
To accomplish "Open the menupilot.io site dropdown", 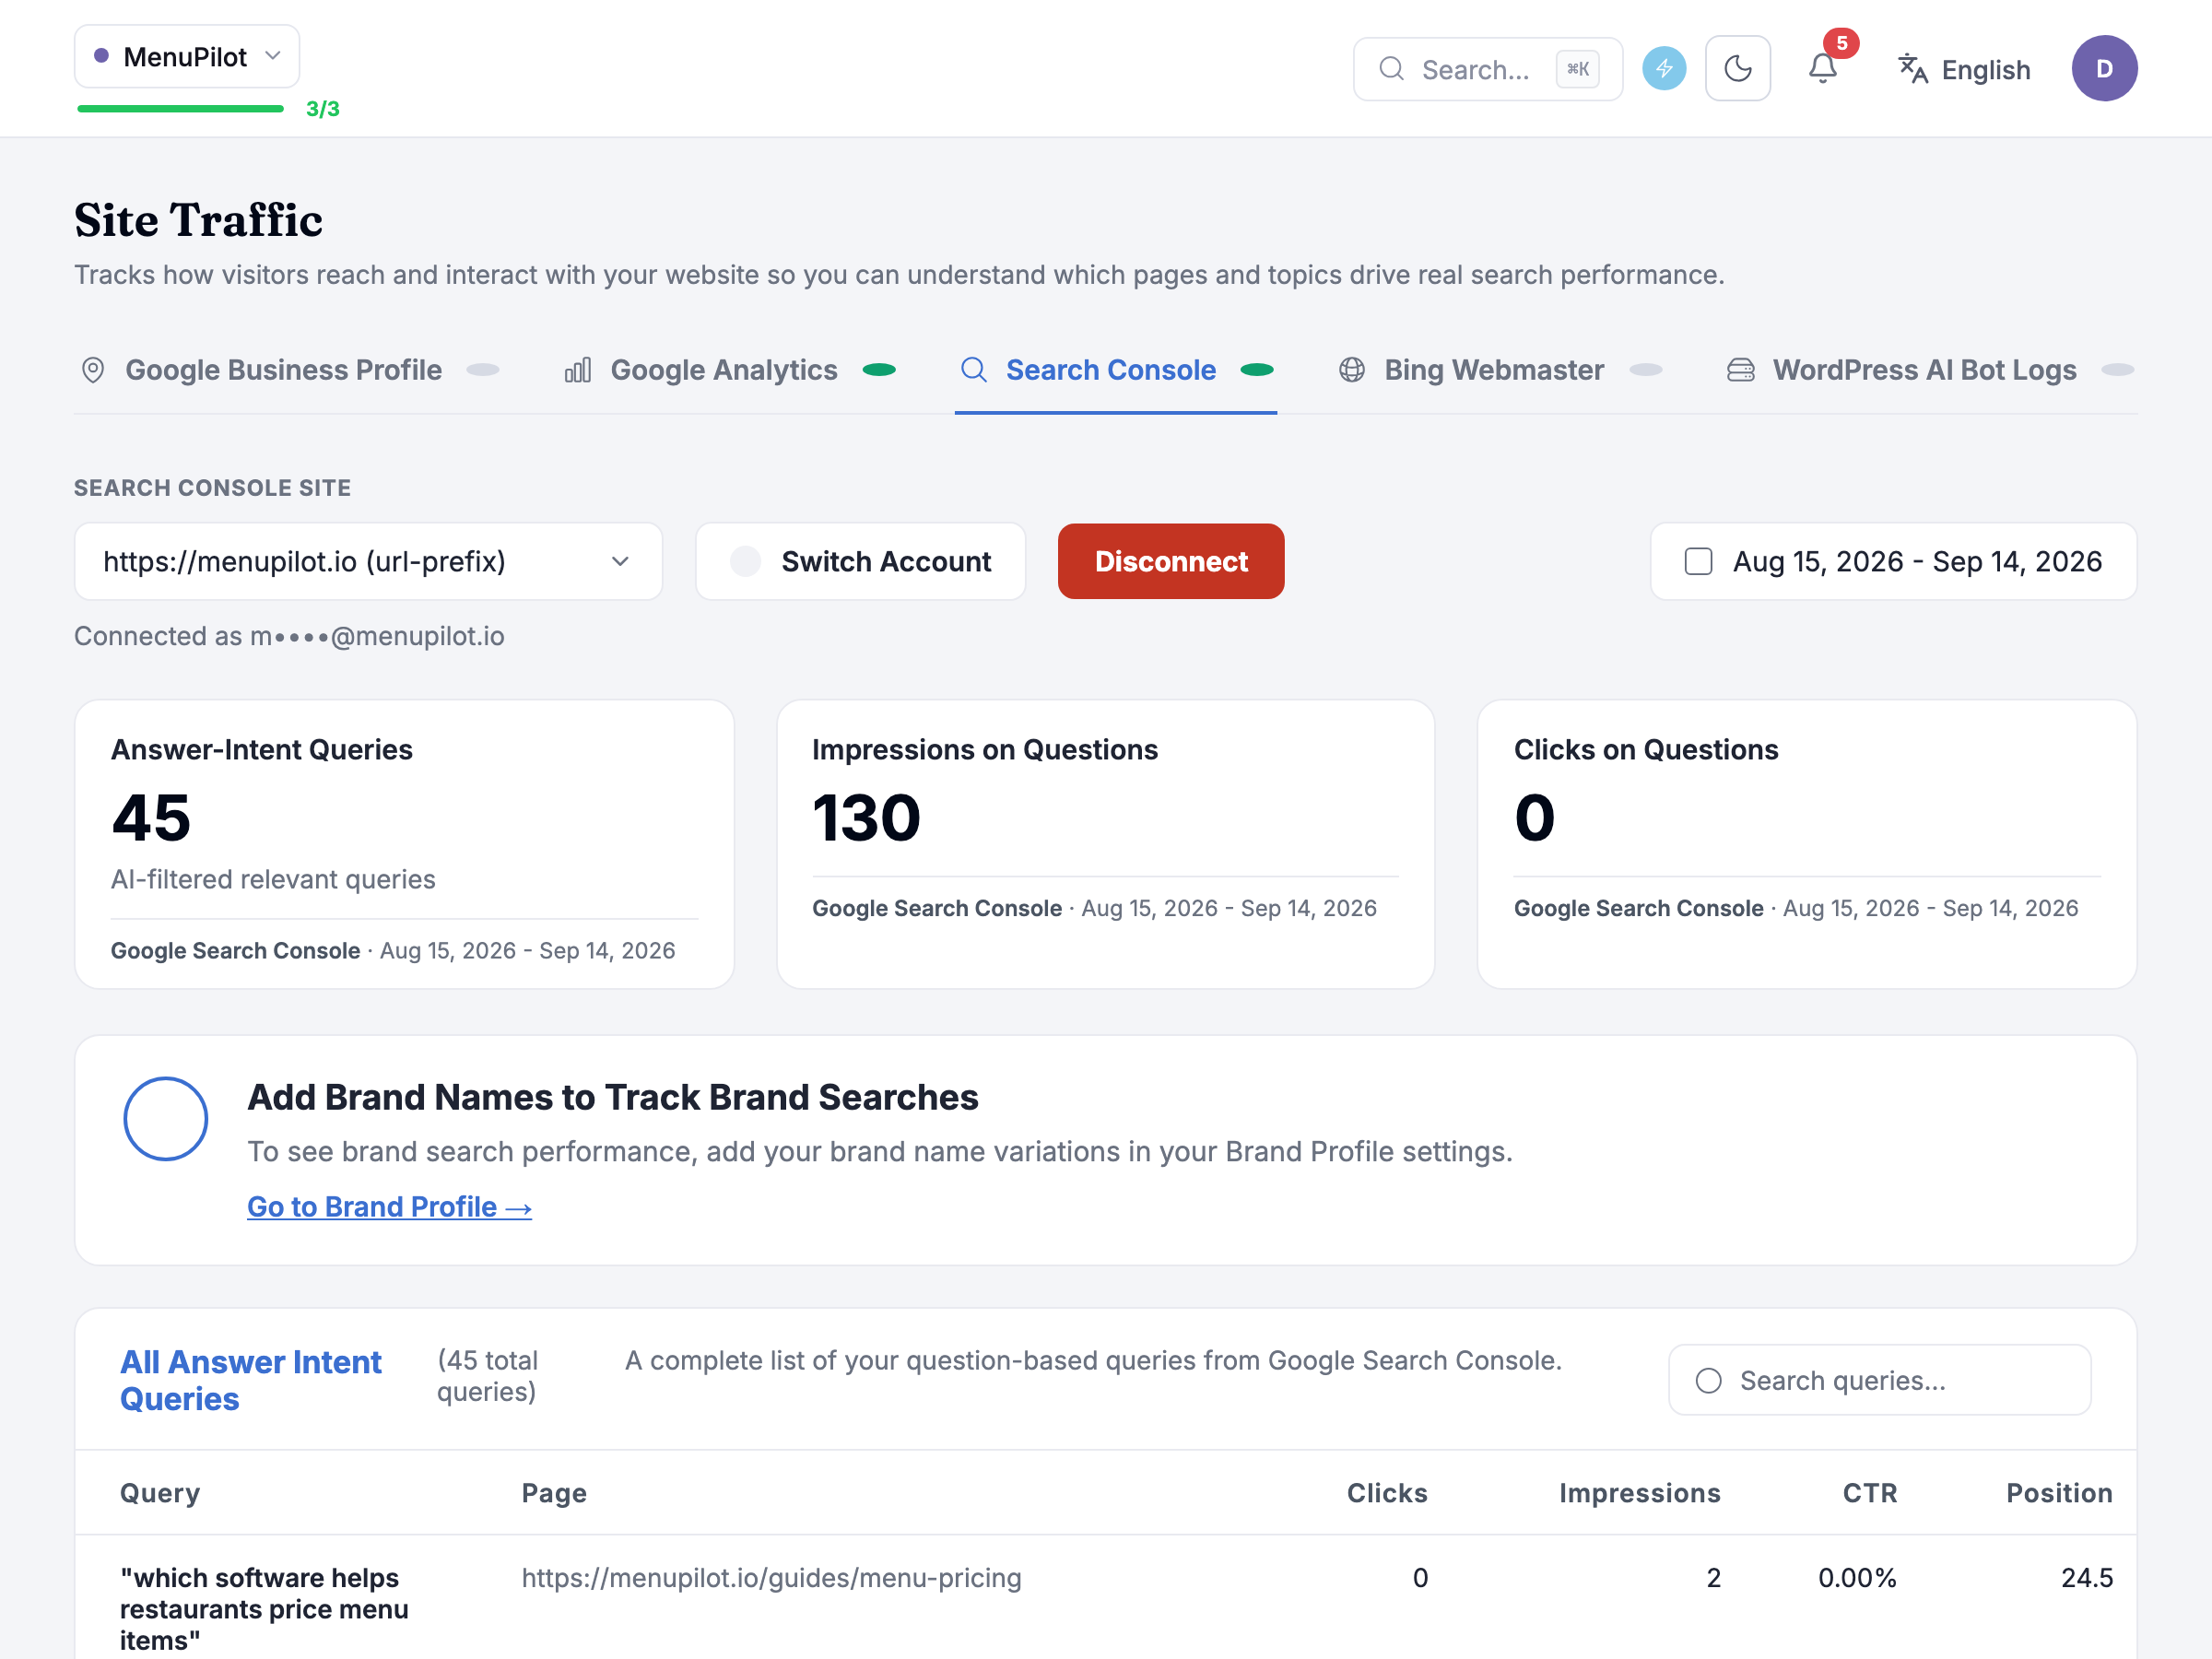I will tap(368, 561).
